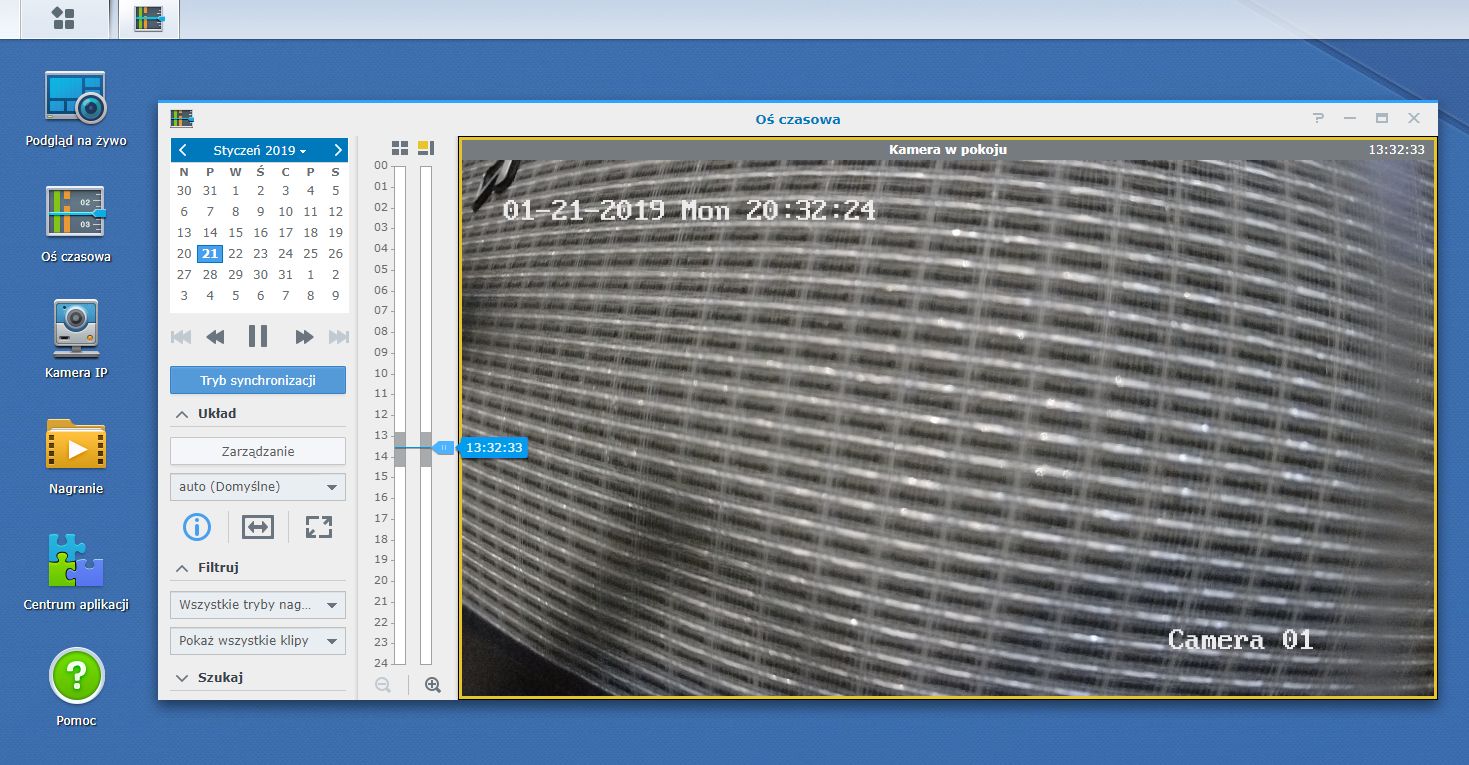Viewport: 1469px width, 765px height.
Task: Click the recording segment on the left timeline bar
Action: pos(400,449)
